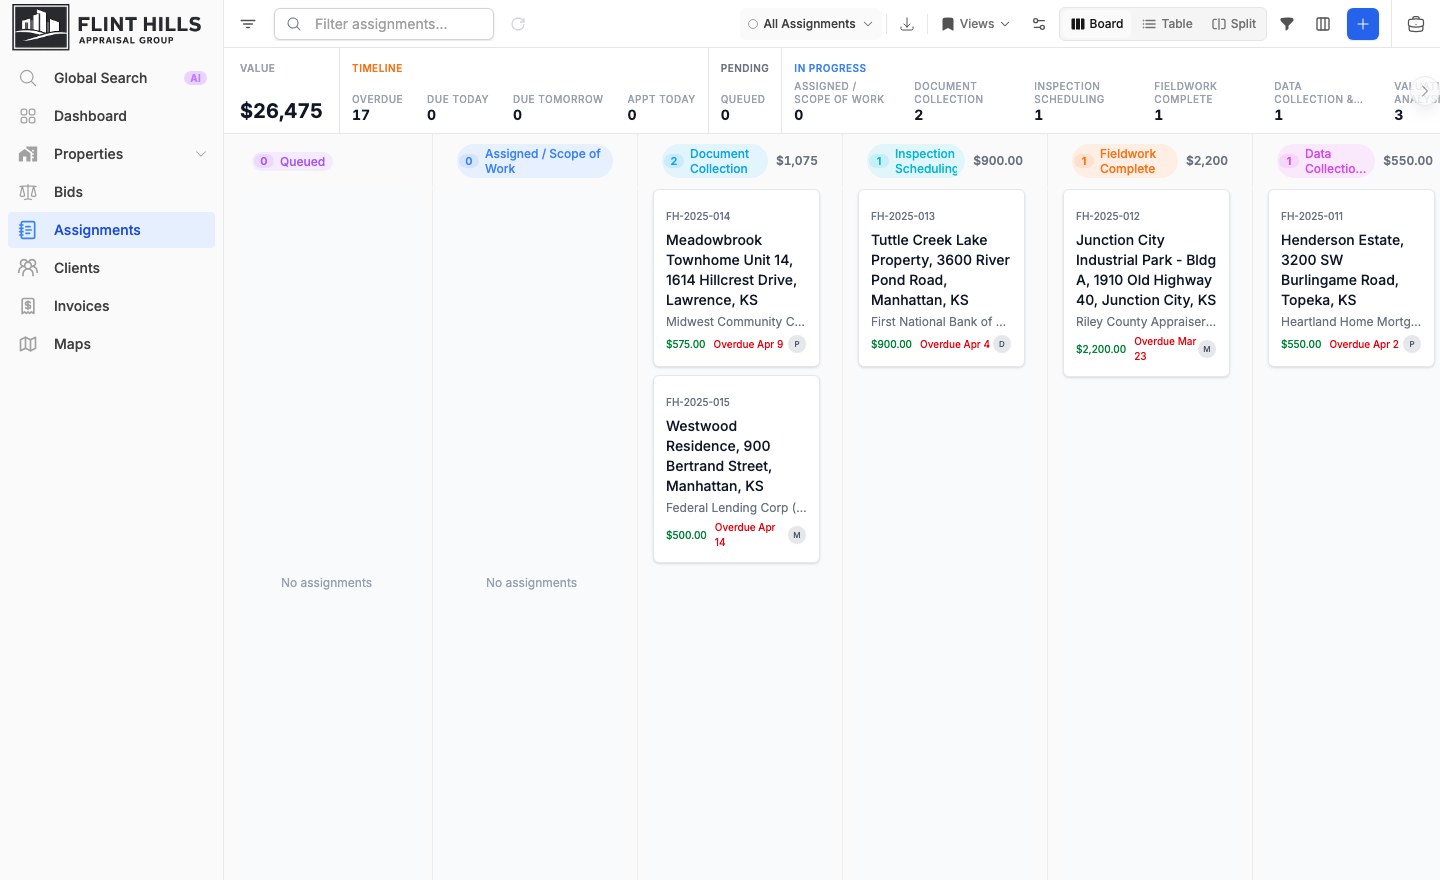Open Assignments in sidebar

tap(111, 230)
